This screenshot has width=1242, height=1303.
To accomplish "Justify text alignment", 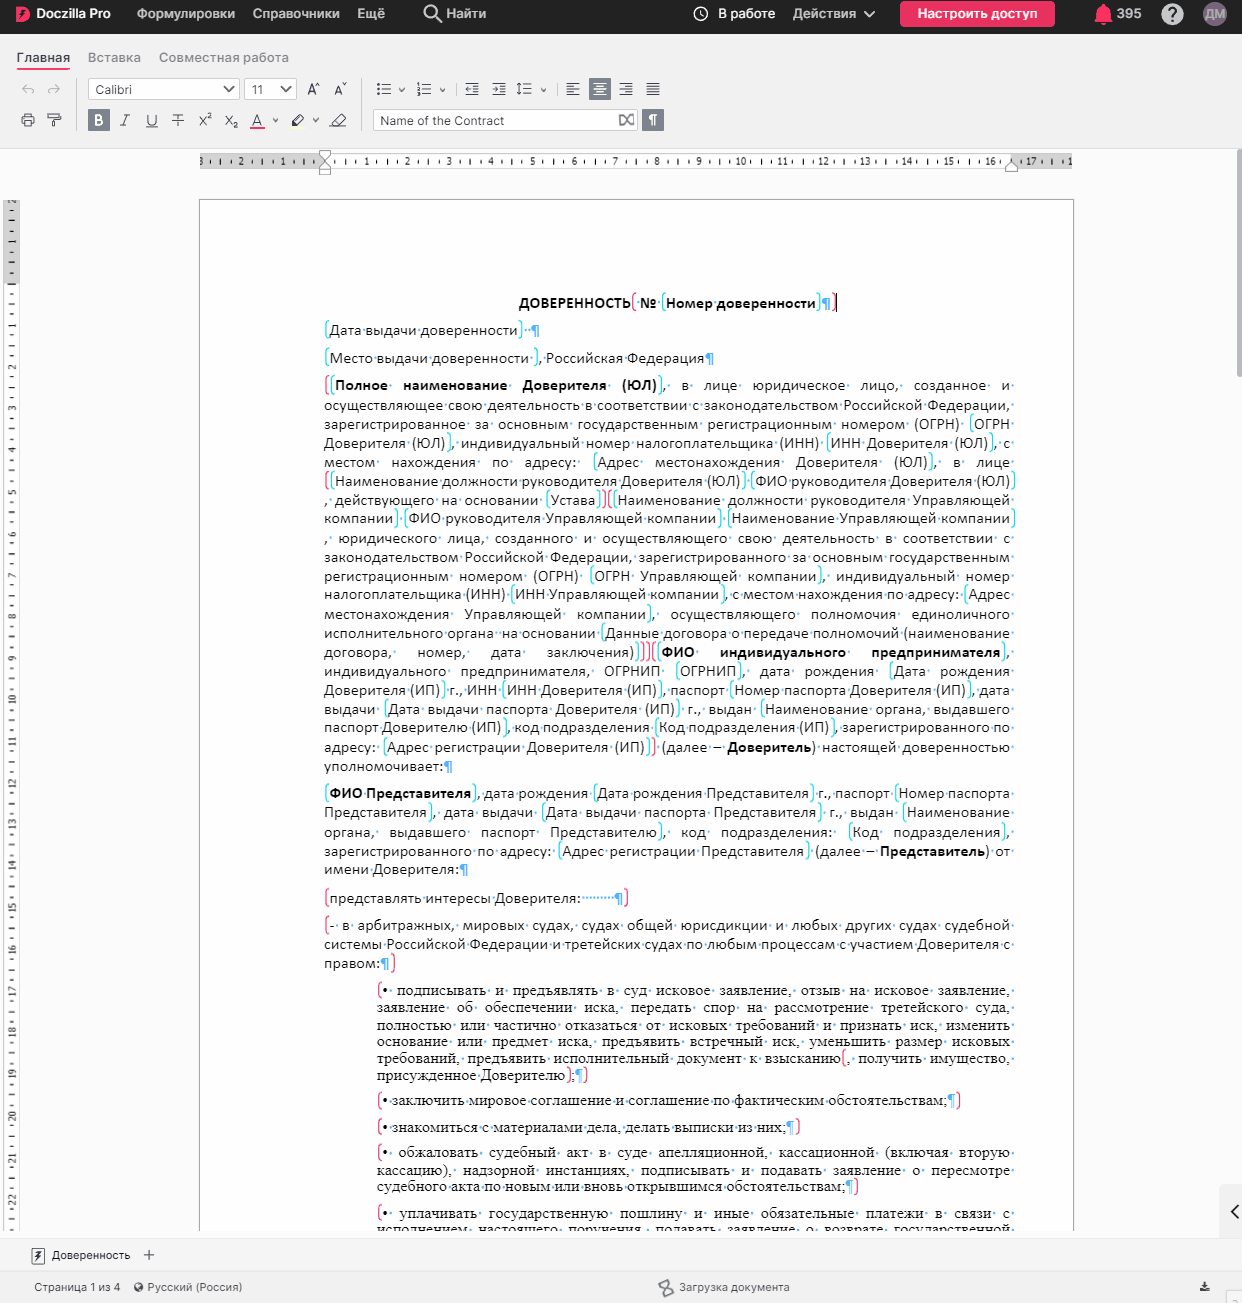I will tap(653, 89).
